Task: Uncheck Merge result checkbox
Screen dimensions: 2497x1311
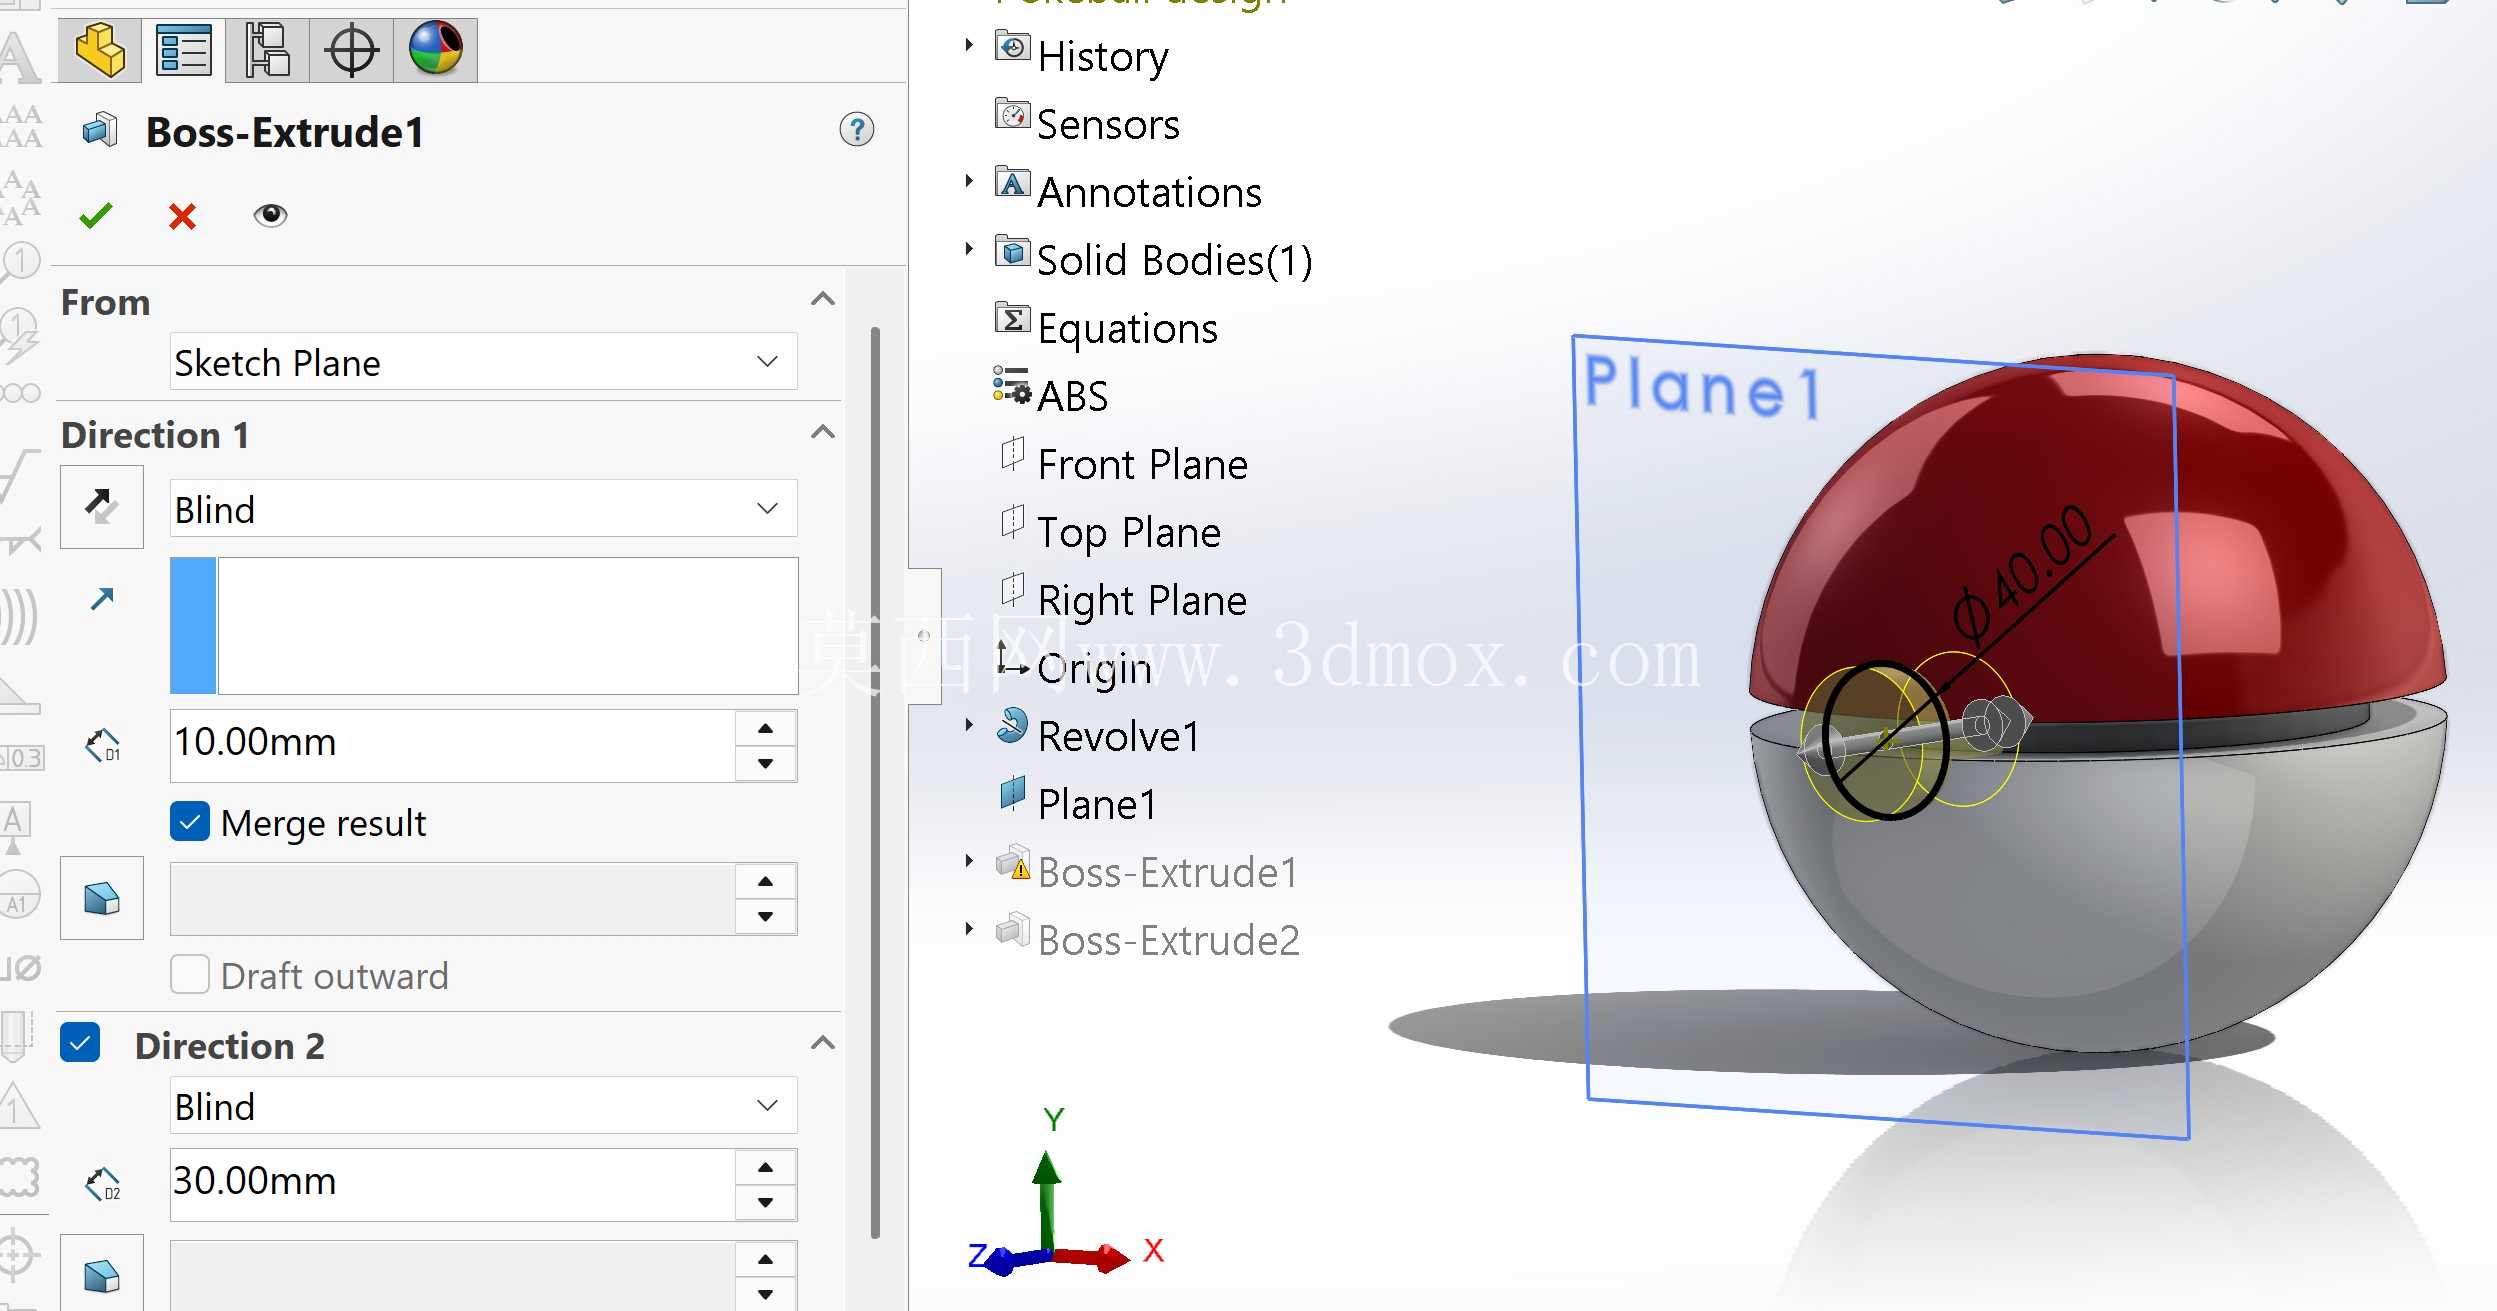Action: [190, 822]
